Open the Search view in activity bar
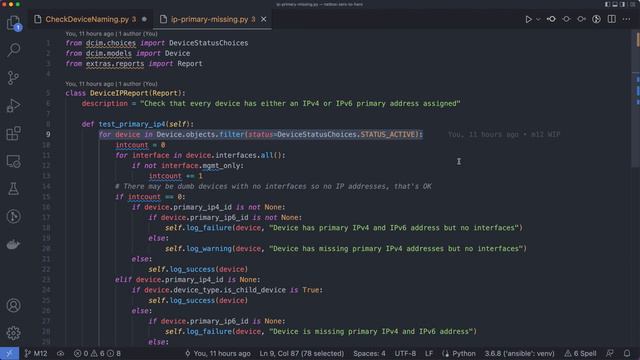 tap(13, 50)
